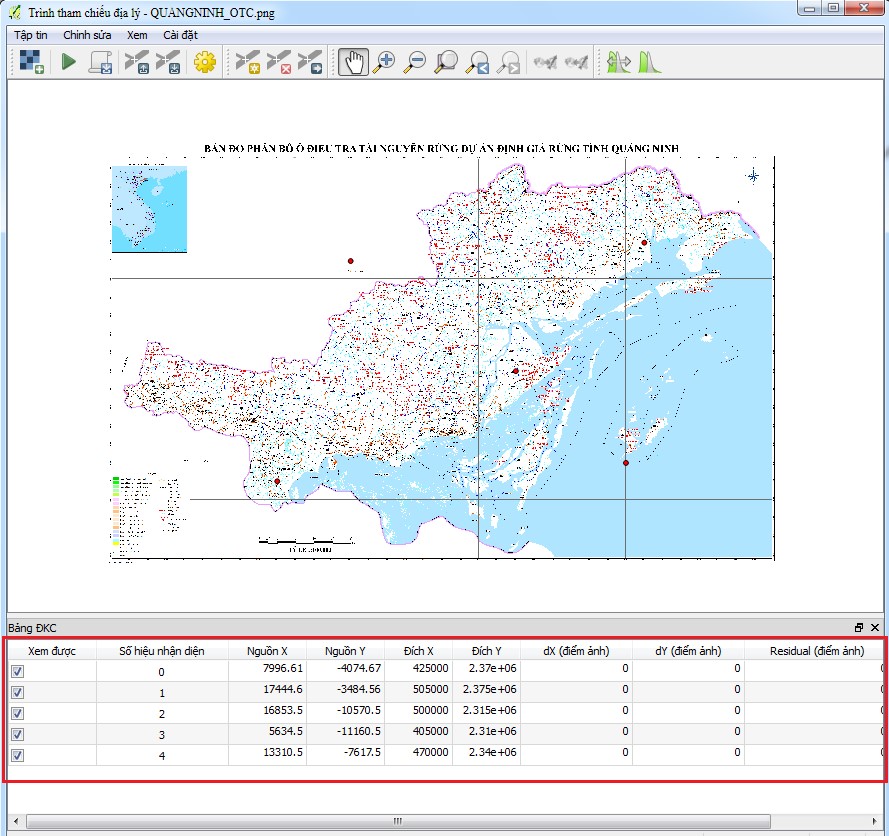Select the Zoom Out magnifier tool
889x836 pixels.
415,62
